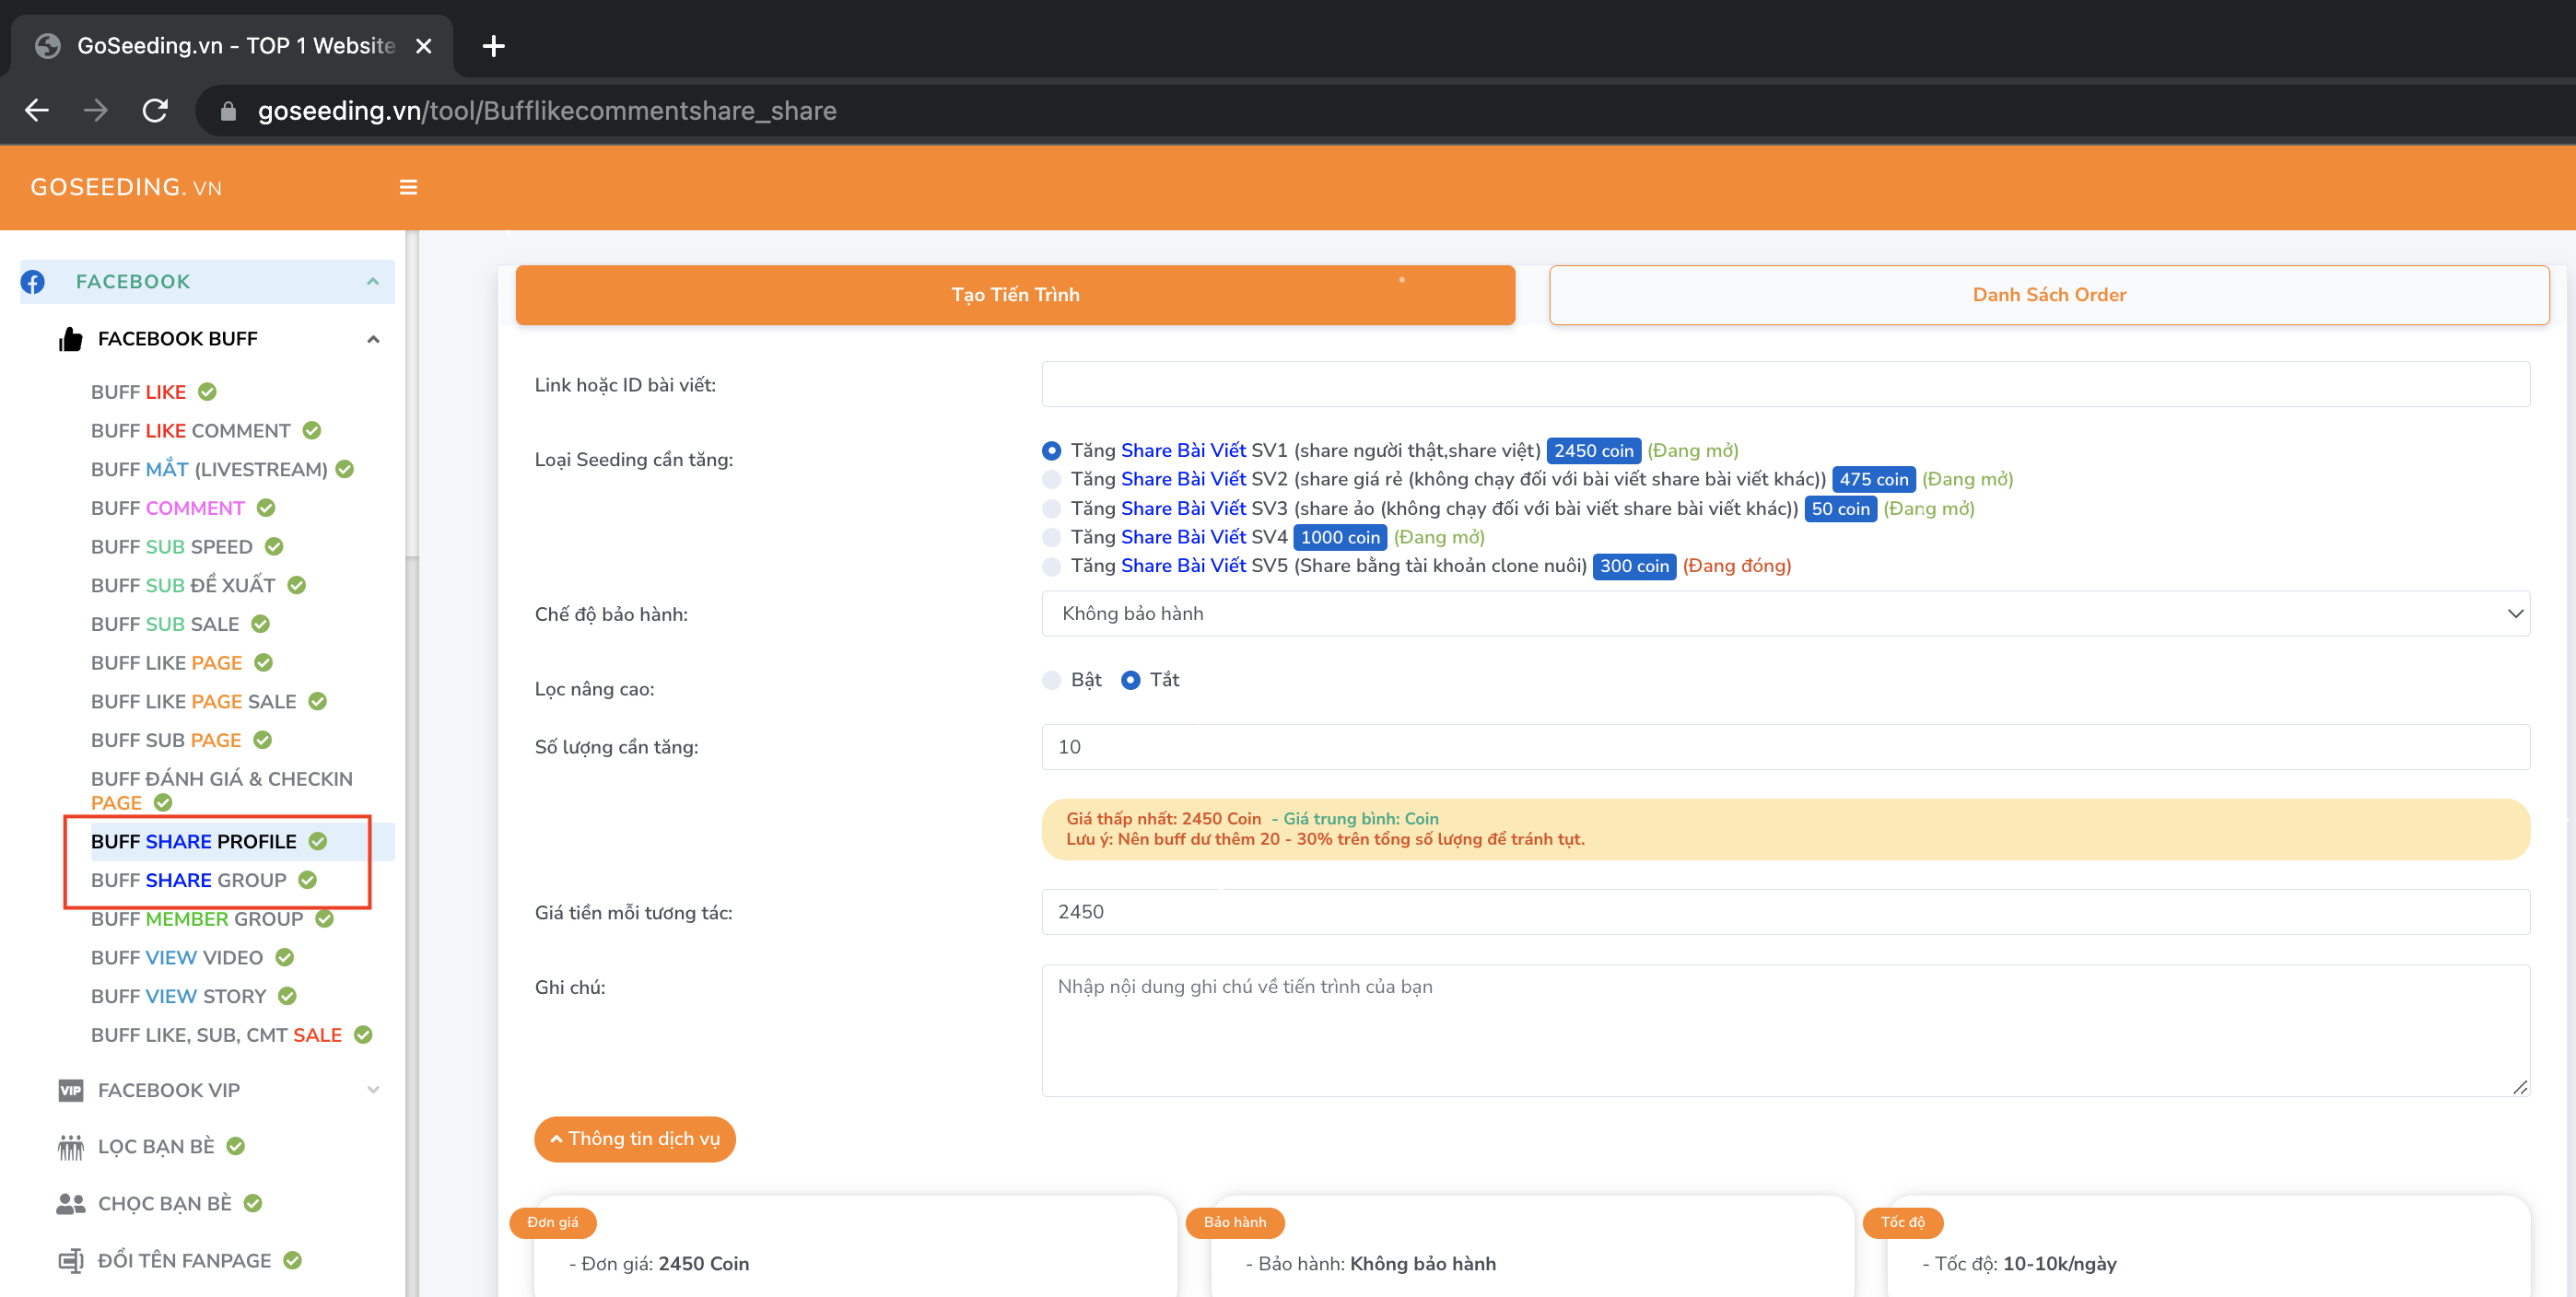Open BUFF LIKE PAGE menu item
2576x1297 pixels.
pyautogui.click(x=167, y=663)
